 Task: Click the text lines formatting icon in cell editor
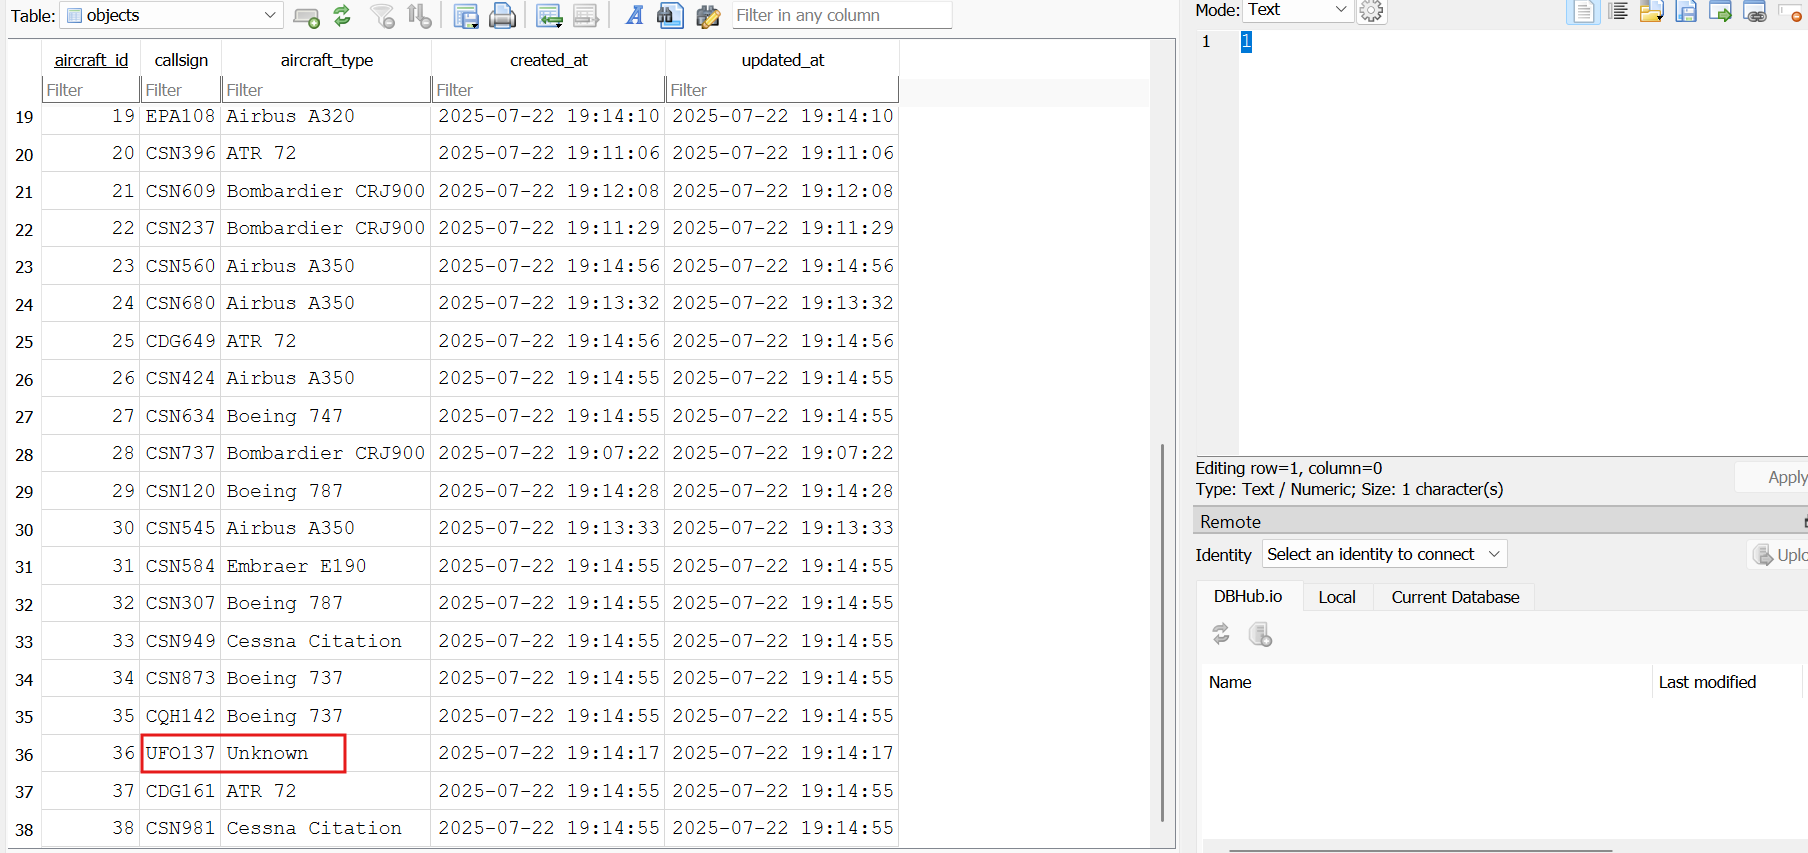coord(1618,11)
